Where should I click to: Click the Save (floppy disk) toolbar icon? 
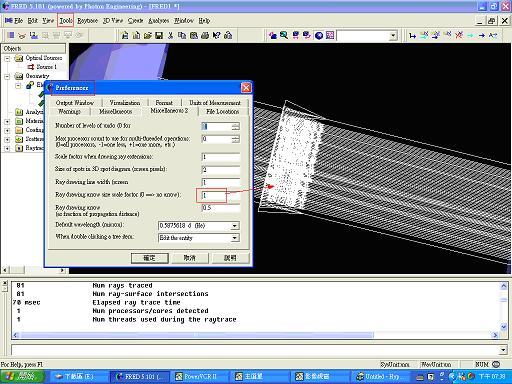click(159, 35)
